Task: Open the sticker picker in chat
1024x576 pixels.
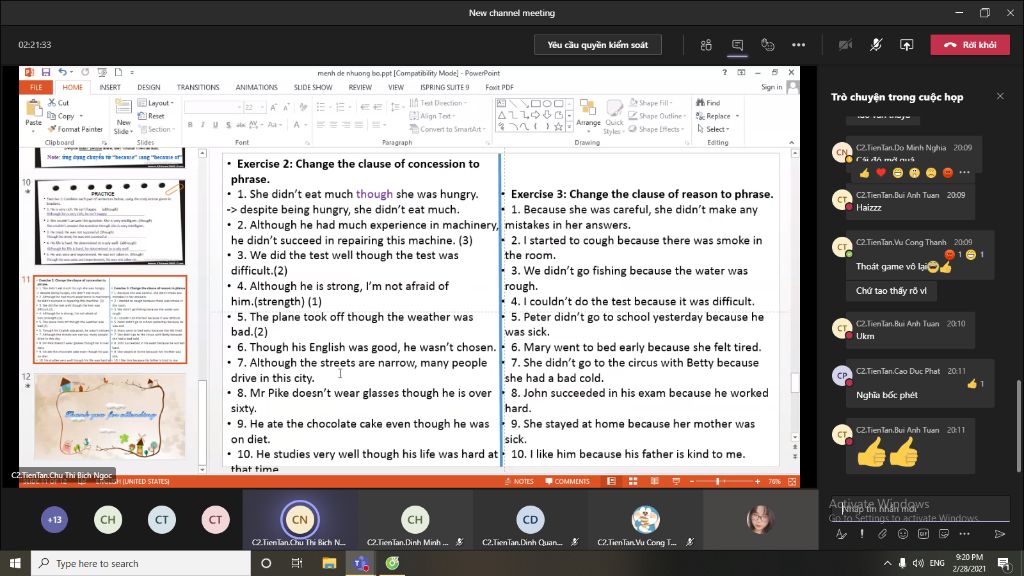Action: [x=944, y=534]
